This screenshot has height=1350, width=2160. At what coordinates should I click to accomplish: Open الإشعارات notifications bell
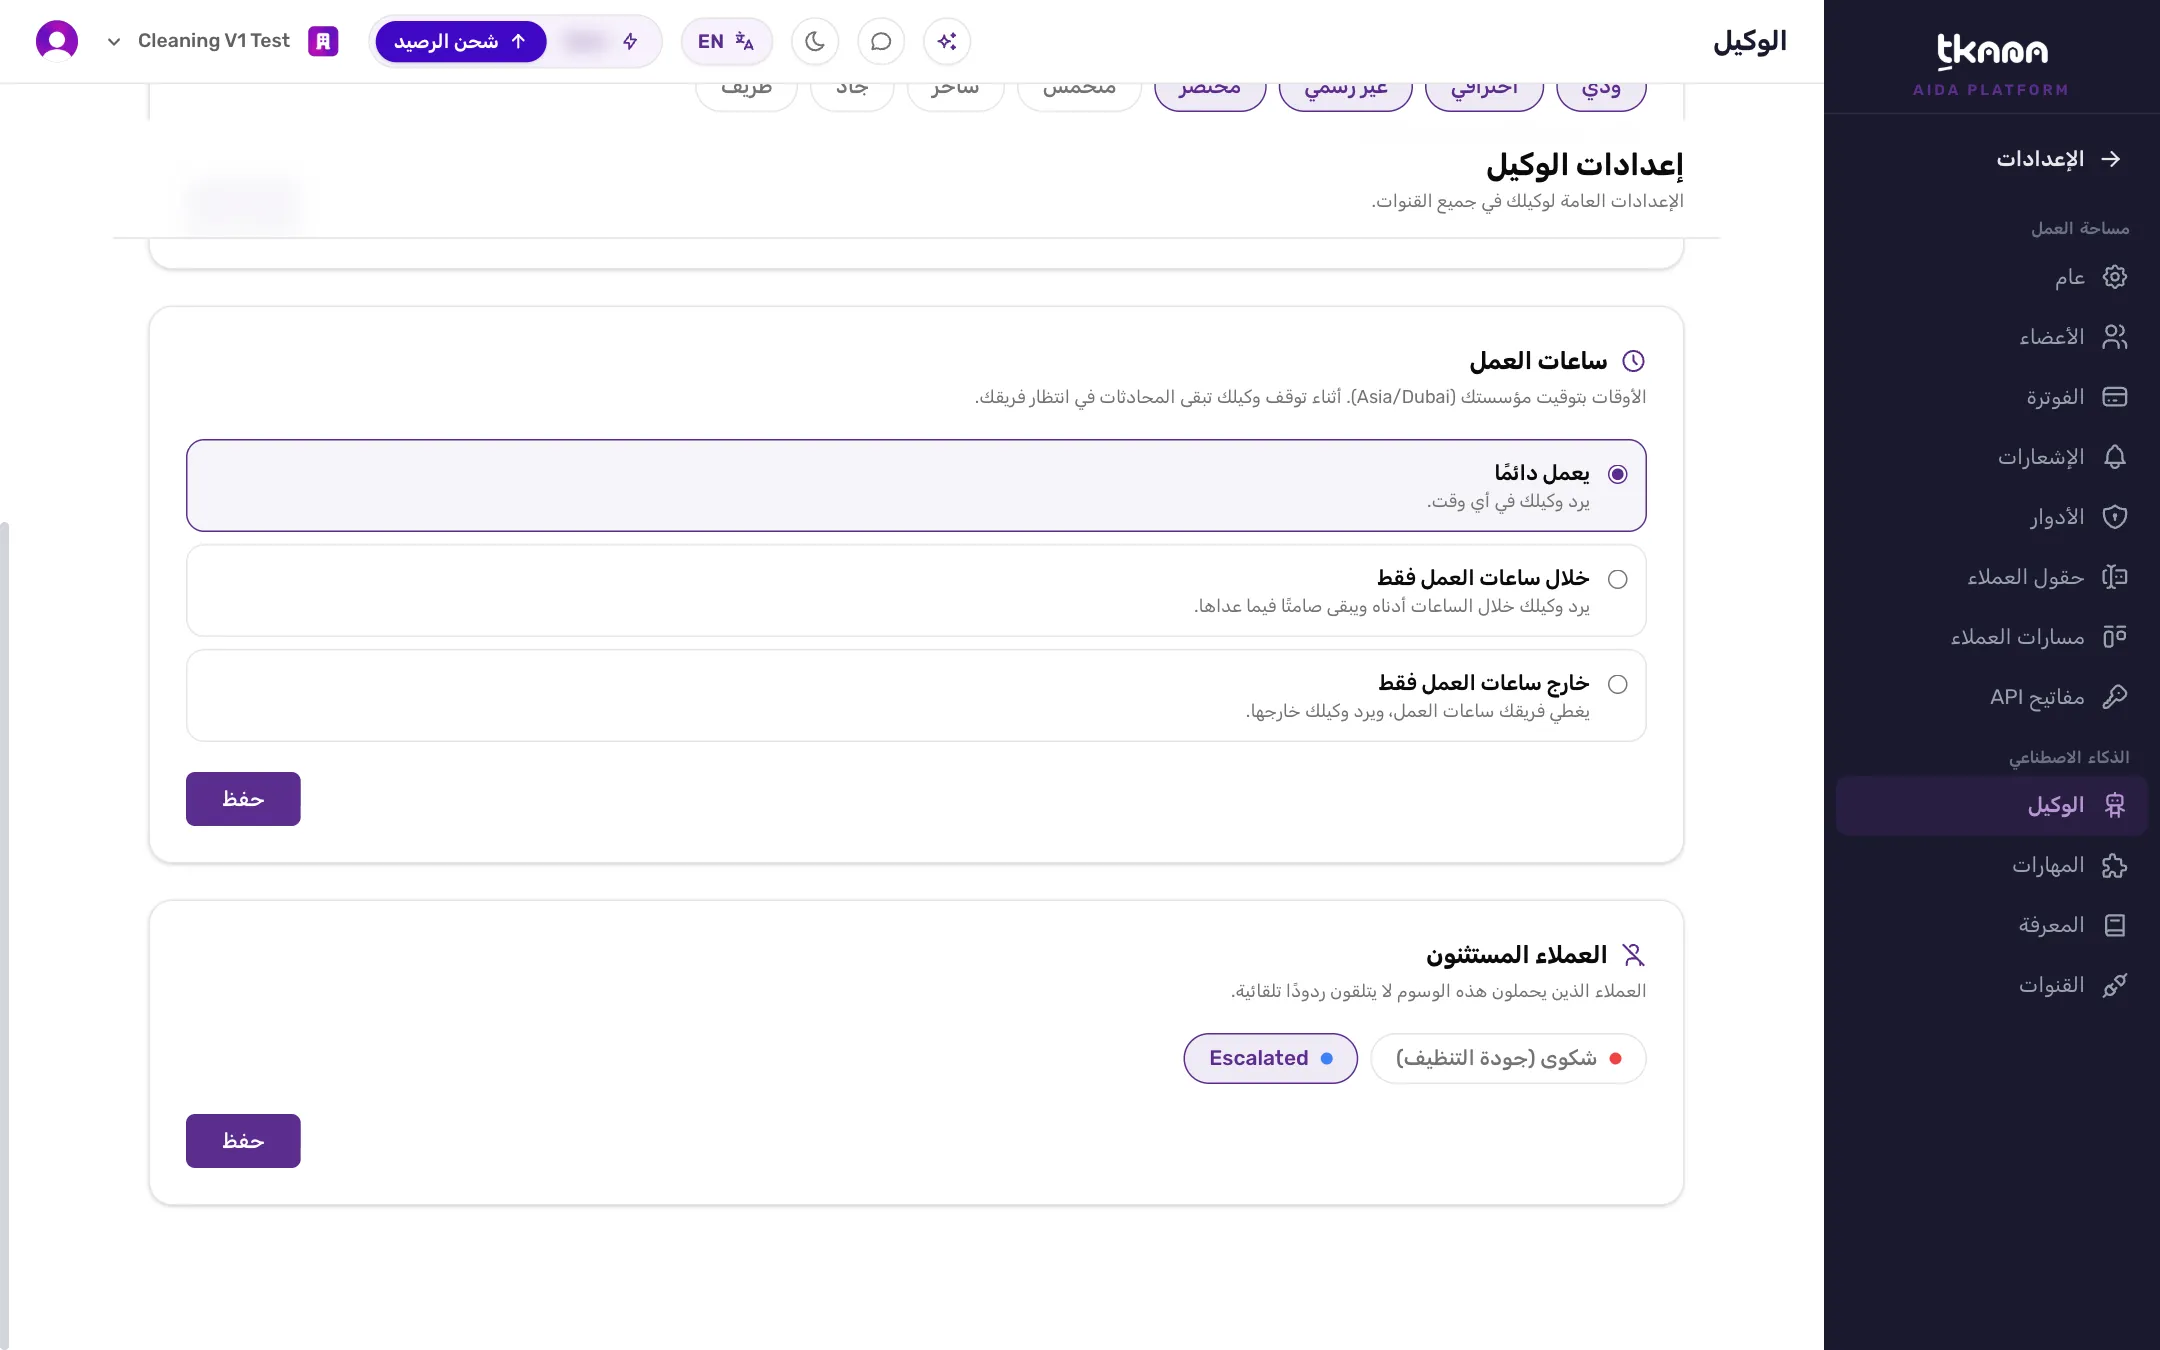[x=2114, y=457]
